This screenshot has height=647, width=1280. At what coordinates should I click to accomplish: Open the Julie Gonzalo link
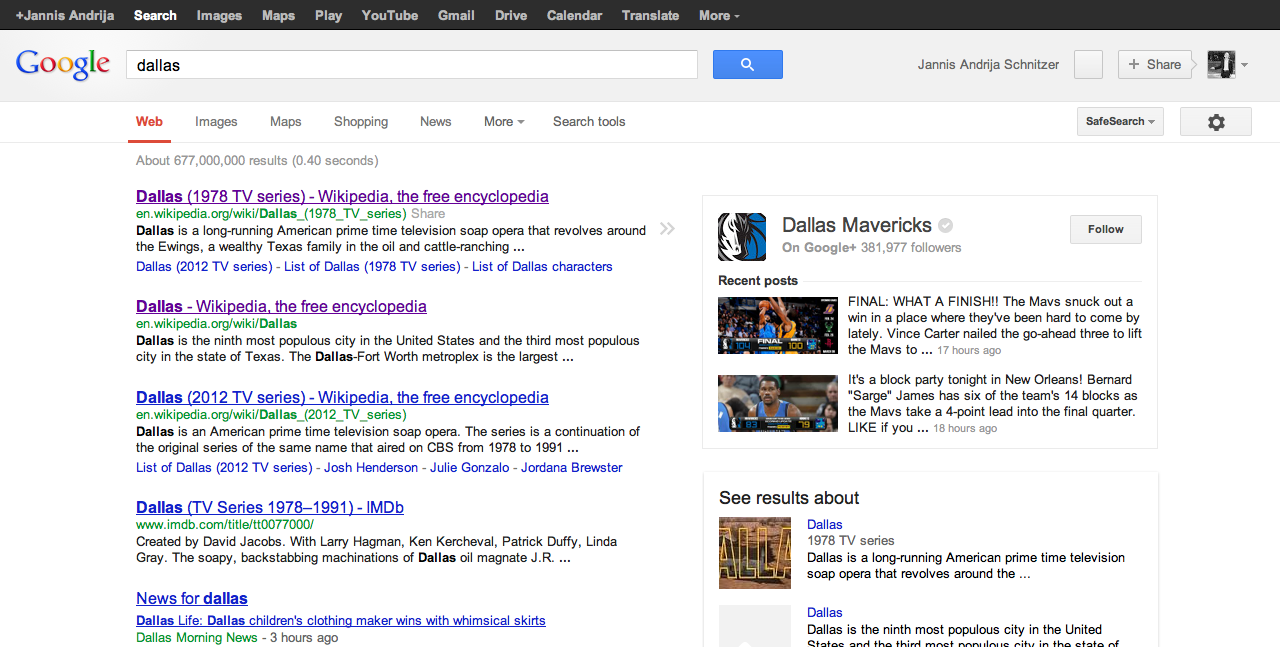(470, 467)
